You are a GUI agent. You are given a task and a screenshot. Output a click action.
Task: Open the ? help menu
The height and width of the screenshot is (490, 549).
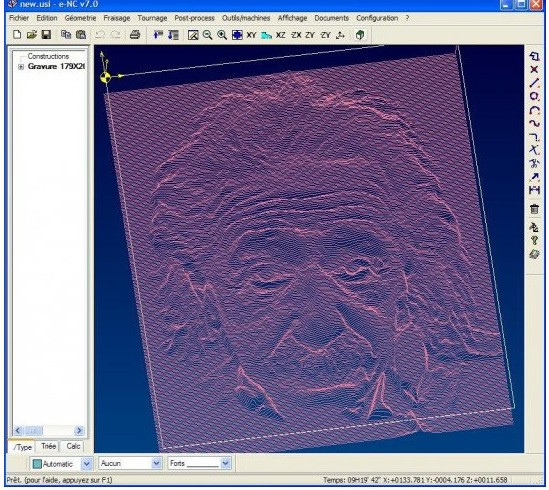[407, 18]
